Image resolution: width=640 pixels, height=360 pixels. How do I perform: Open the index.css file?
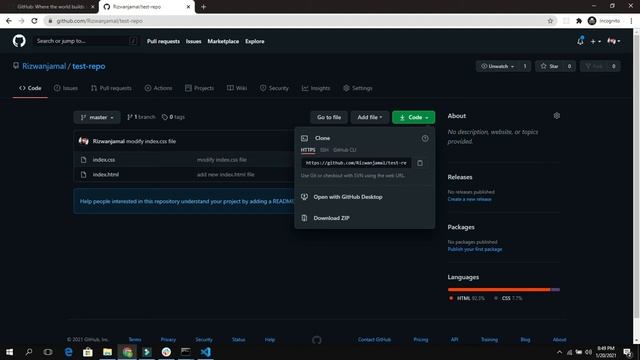104,160
